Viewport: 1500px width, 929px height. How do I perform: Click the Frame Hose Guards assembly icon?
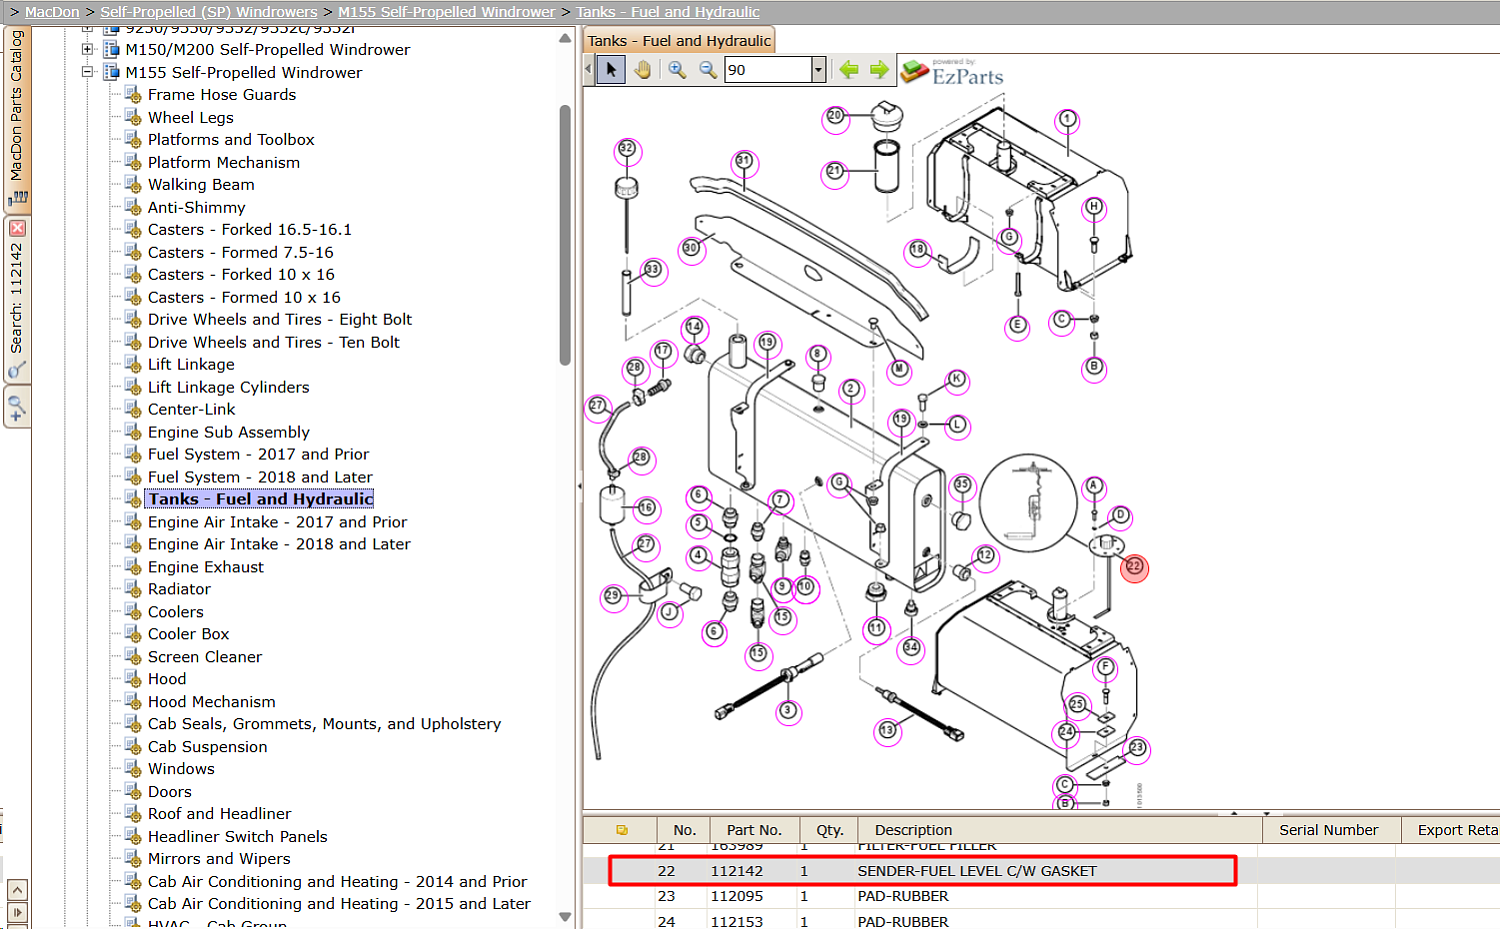133,95
